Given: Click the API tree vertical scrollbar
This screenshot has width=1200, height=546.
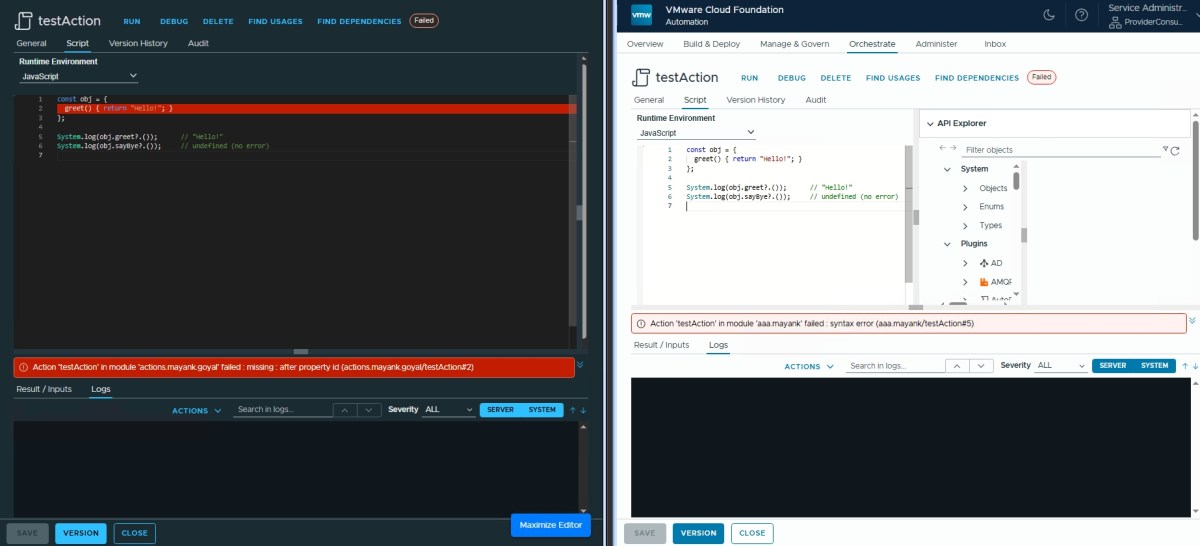Looking at the screenshot, I should click(x=1016, y=181).
